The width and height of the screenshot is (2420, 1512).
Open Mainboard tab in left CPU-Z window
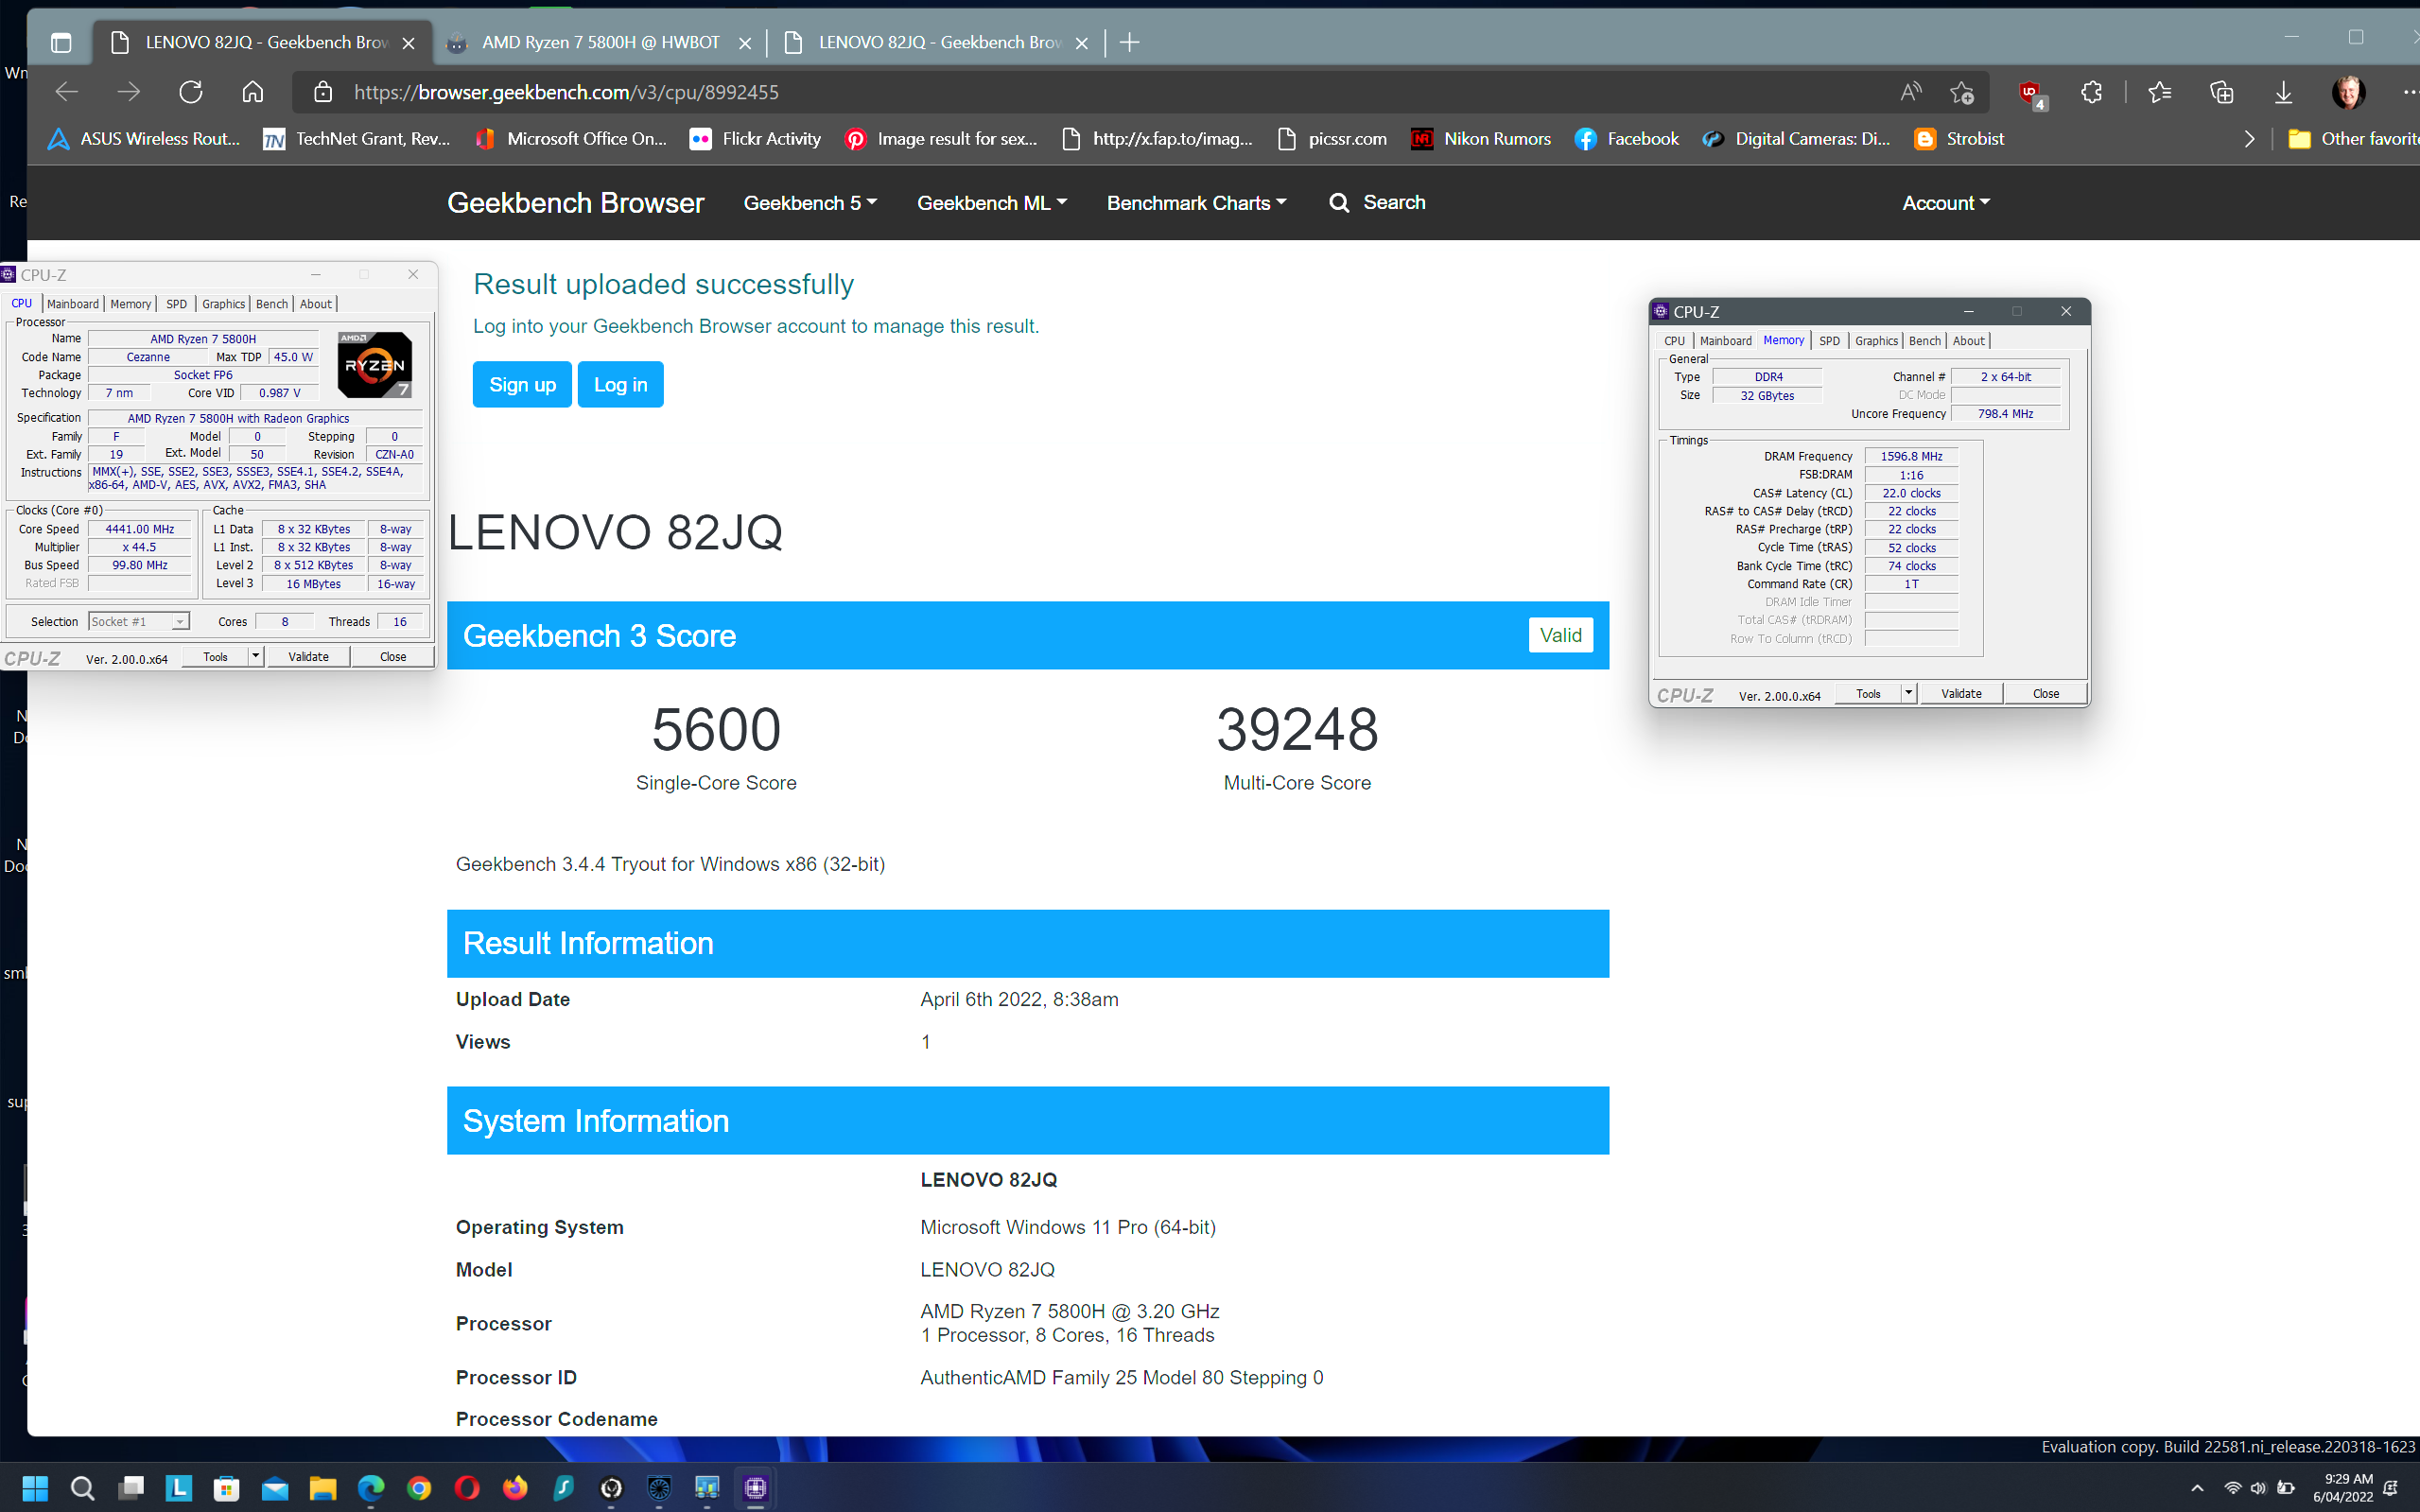coord(73,304)
